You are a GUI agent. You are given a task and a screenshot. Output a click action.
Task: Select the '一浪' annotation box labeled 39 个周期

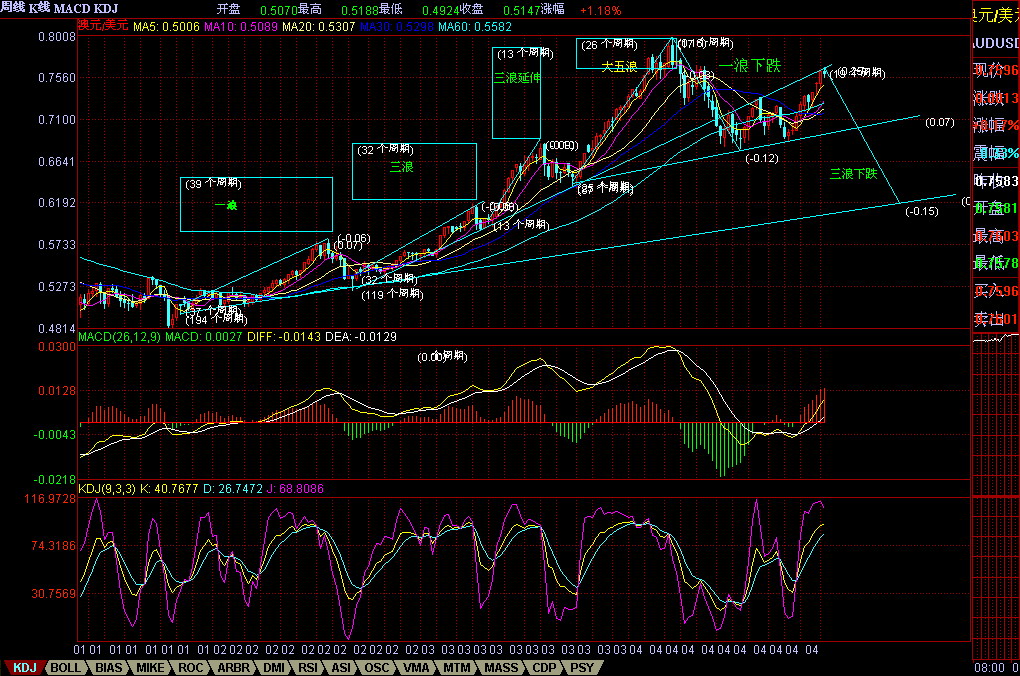tap(256, 204)
